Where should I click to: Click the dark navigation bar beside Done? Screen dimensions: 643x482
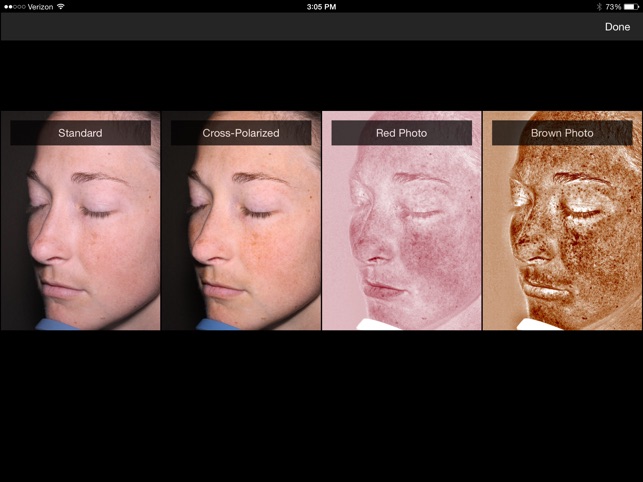pos(301,27)
